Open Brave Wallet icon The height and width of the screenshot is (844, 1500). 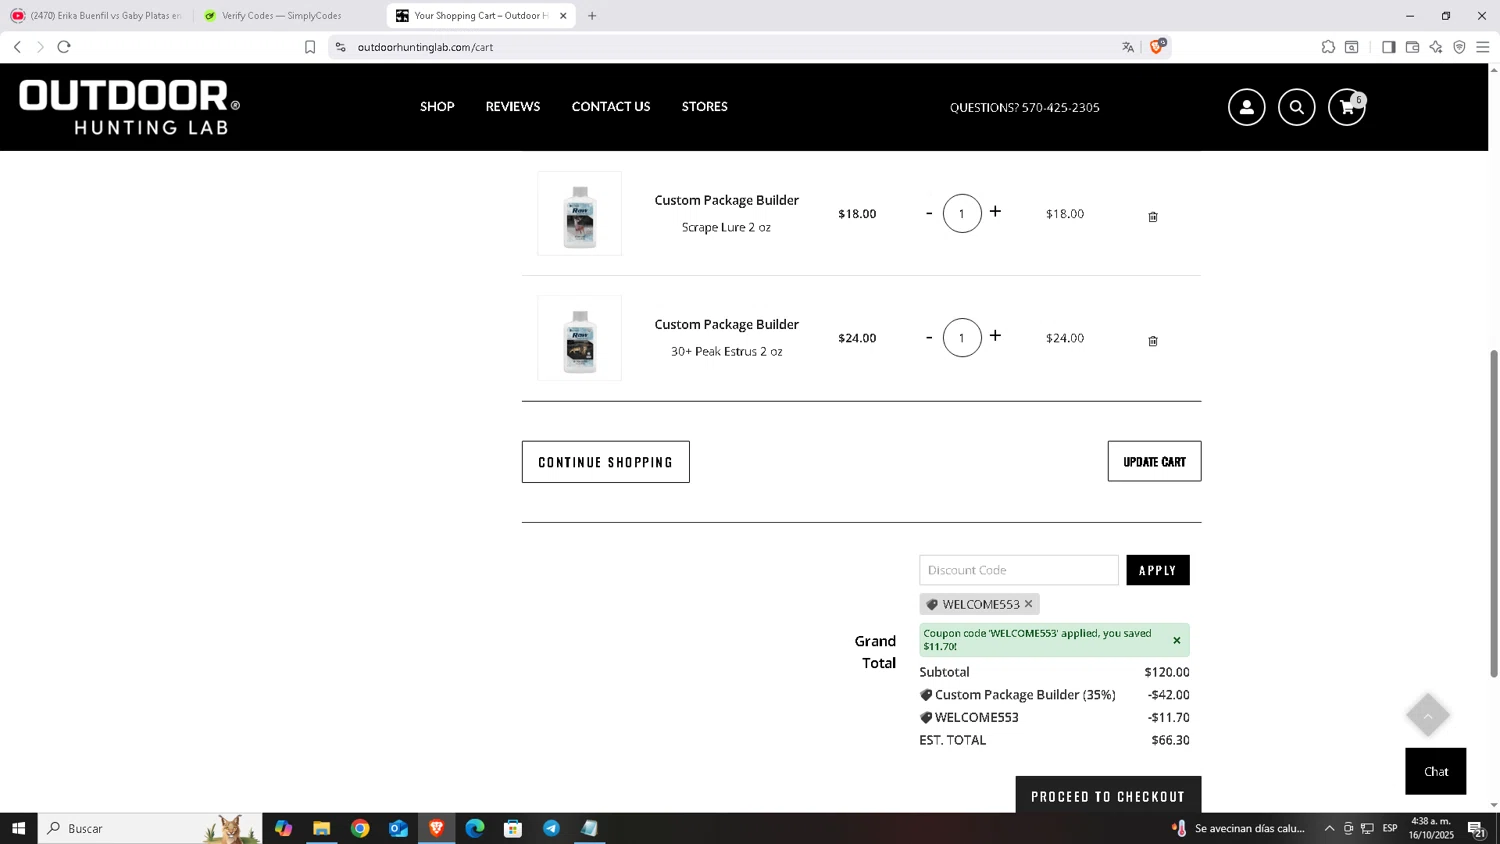click(1412, 47)
